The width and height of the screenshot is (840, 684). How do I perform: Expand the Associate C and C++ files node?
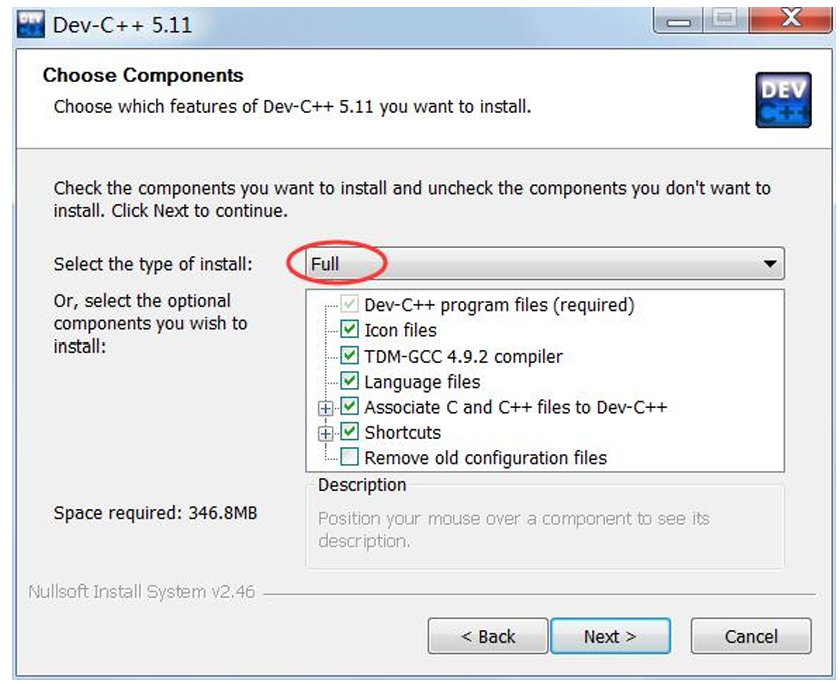click(324, 407)
